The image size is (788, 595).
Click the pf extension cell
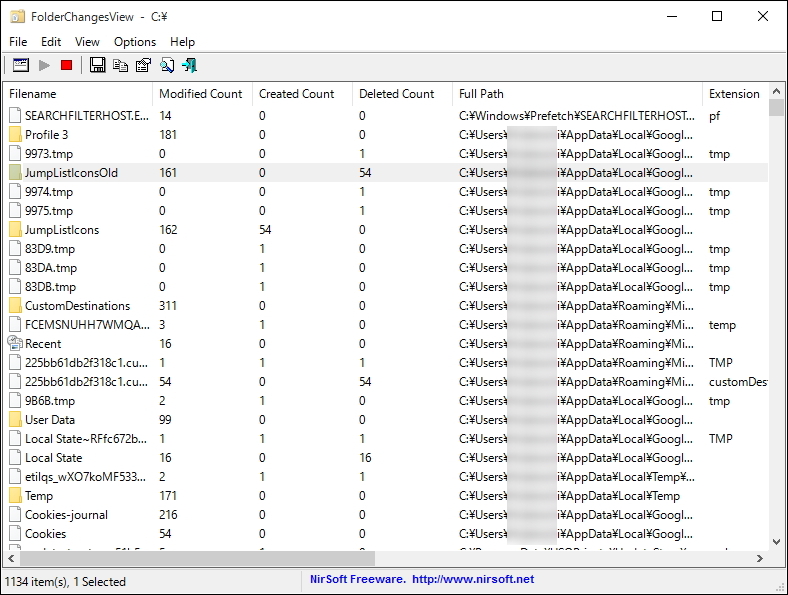pos(714,116)
